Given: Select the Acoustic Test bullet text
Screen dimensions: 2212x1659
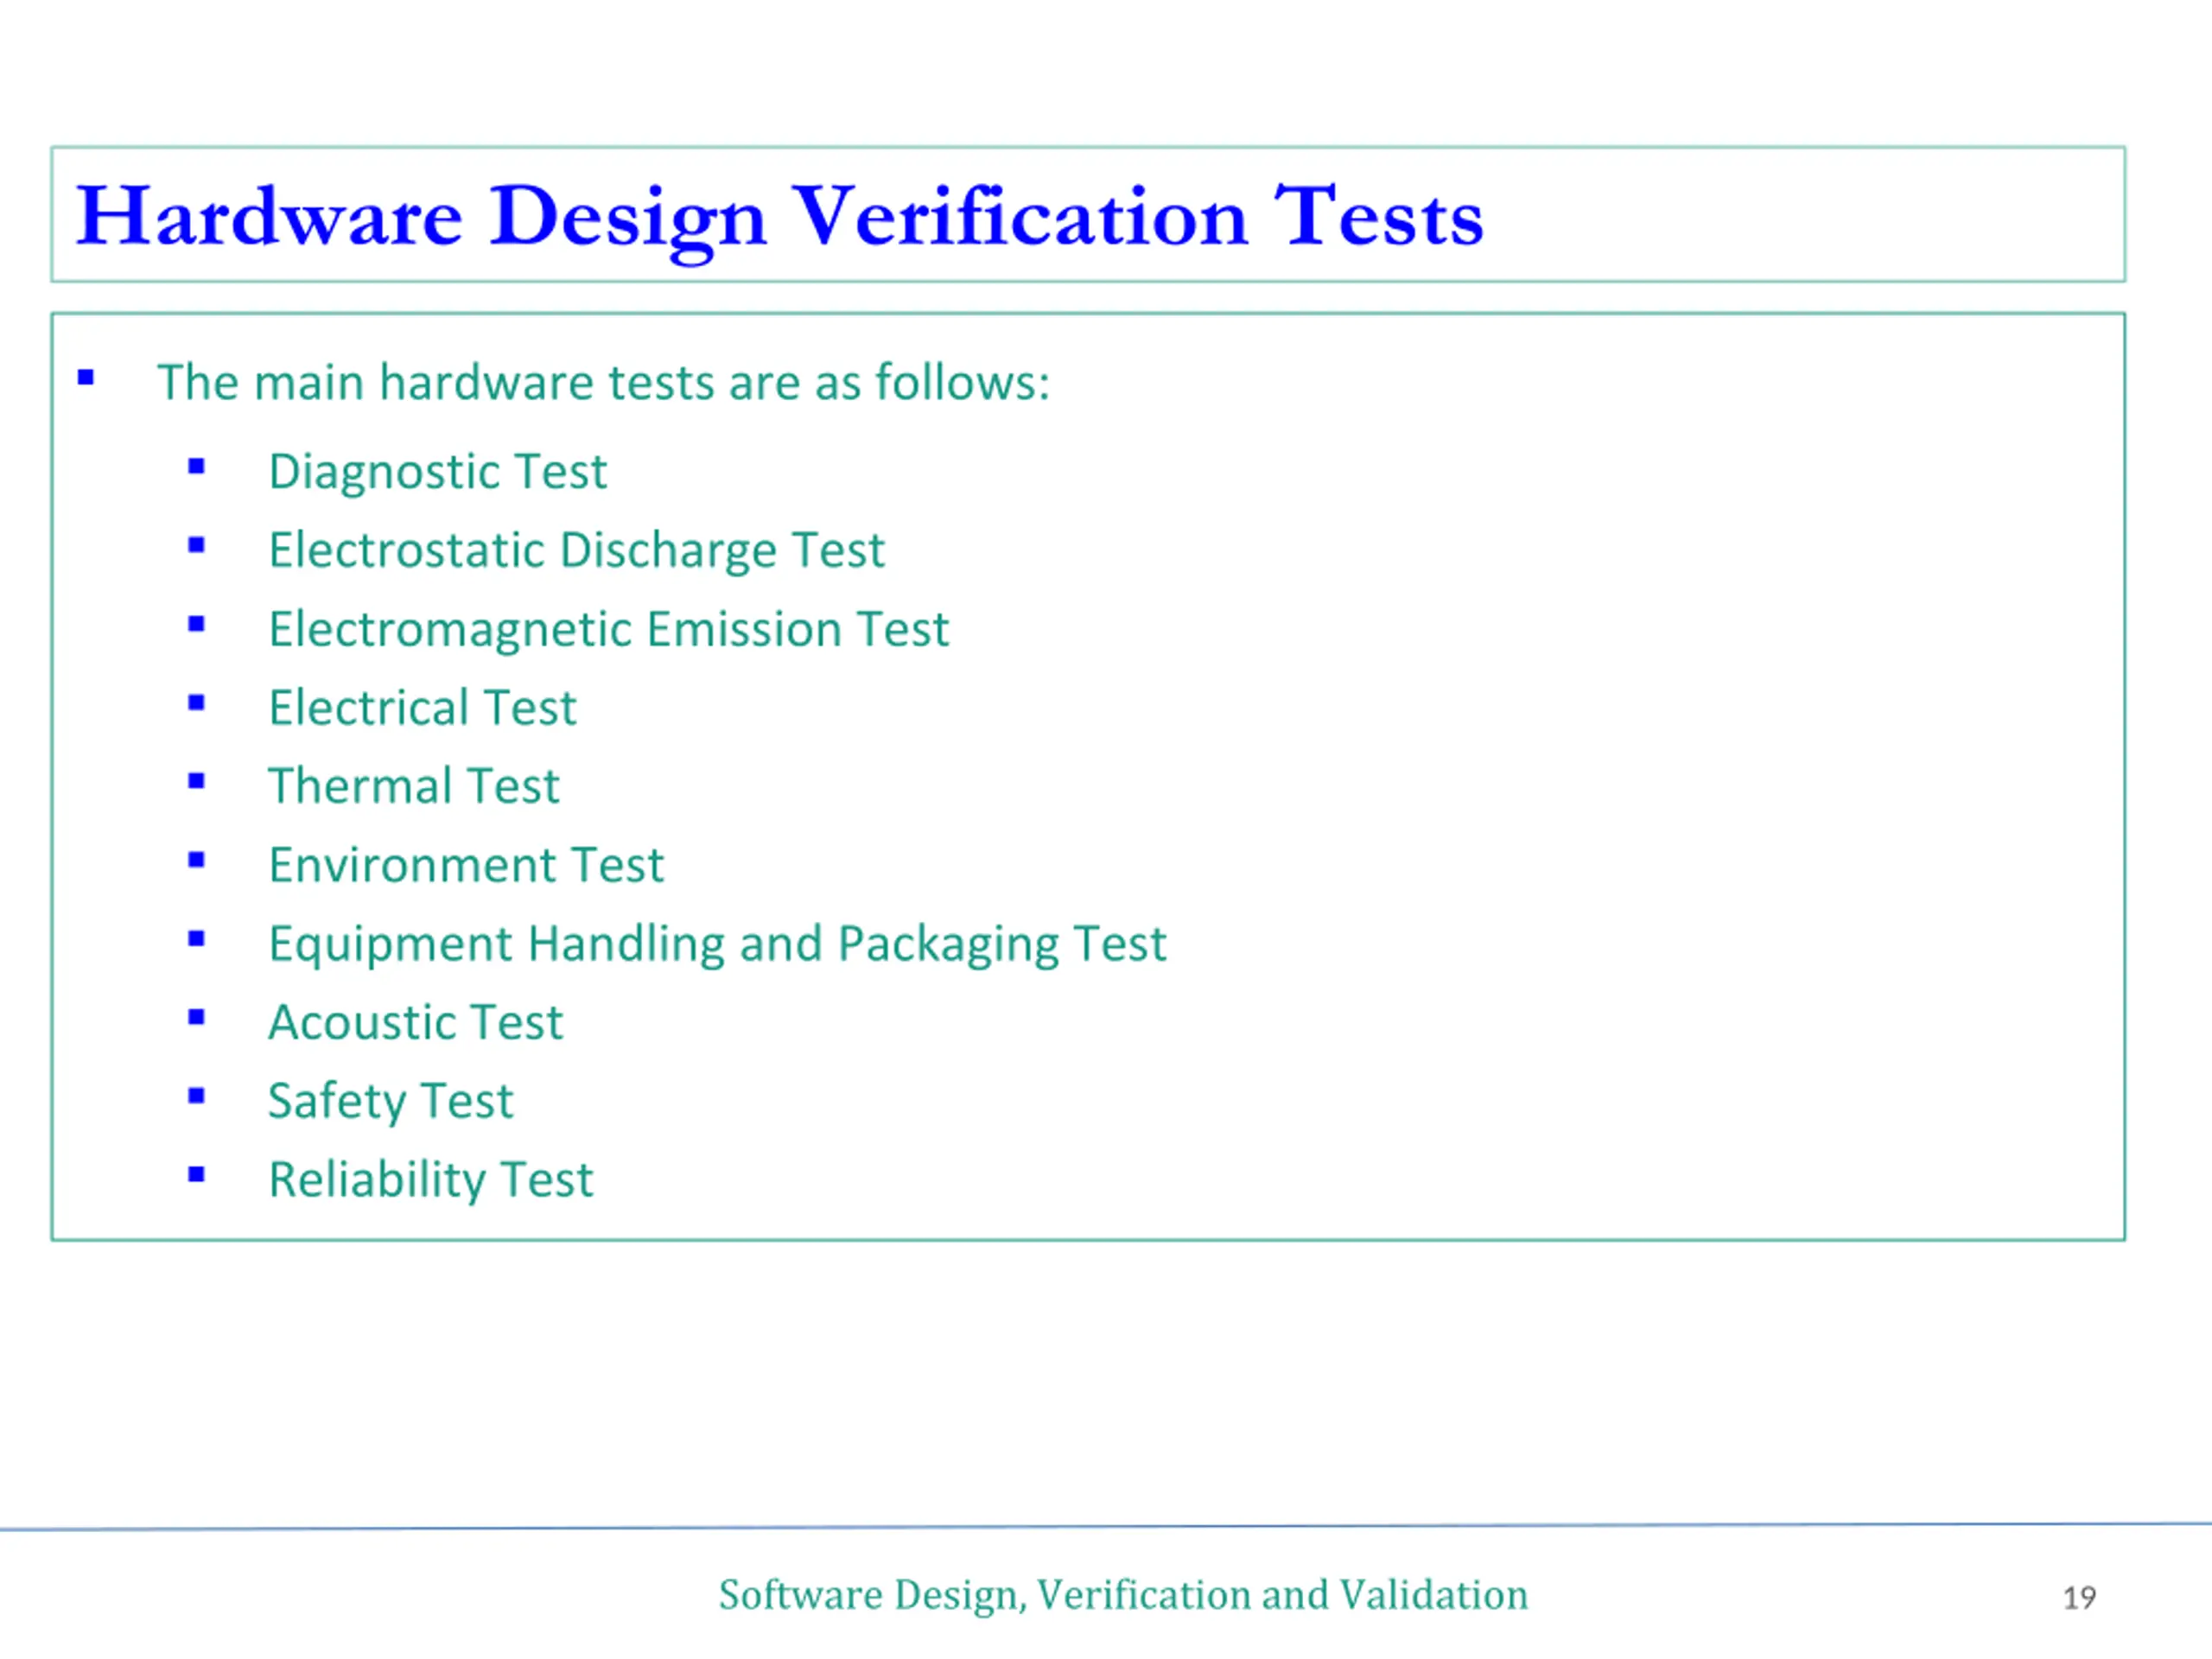Looking at the screenshot, I should click(x=415, y=1022).
